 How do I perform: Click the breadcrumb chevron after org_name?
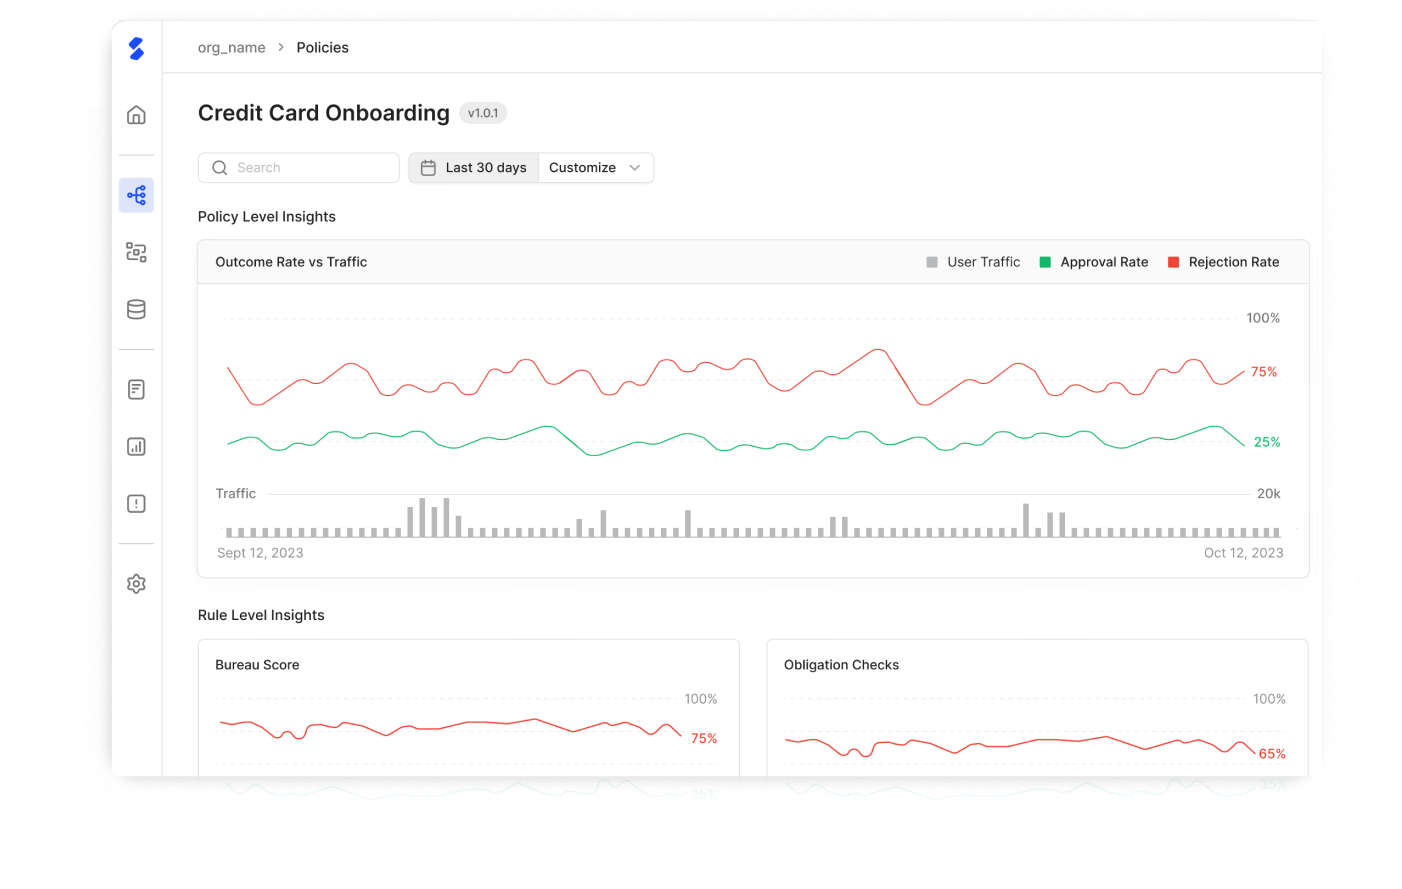point(281,48)
